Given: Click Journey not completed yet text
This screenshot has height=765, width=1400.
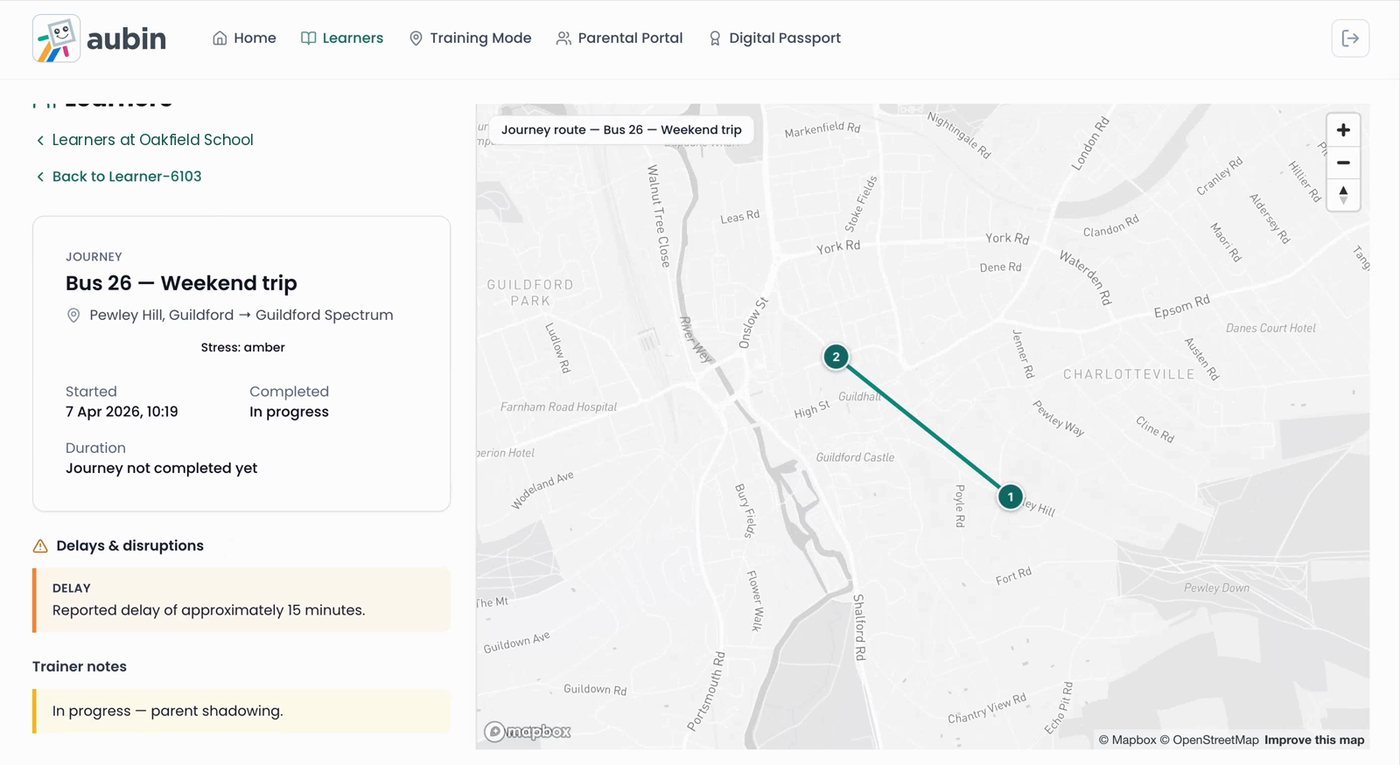Looking at the screenshot, I should (161, 468).
